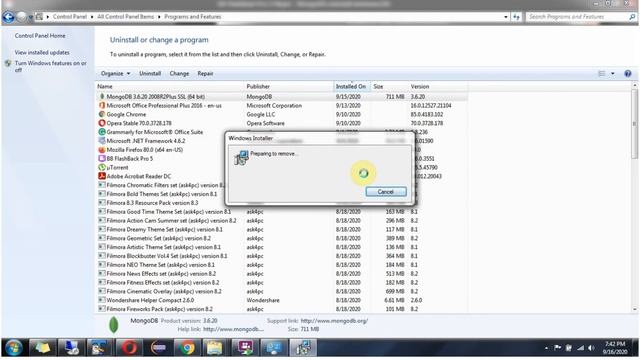Select the Grammarly program icon
This screenshot has width=640, height=360.
tap(102, 132)
